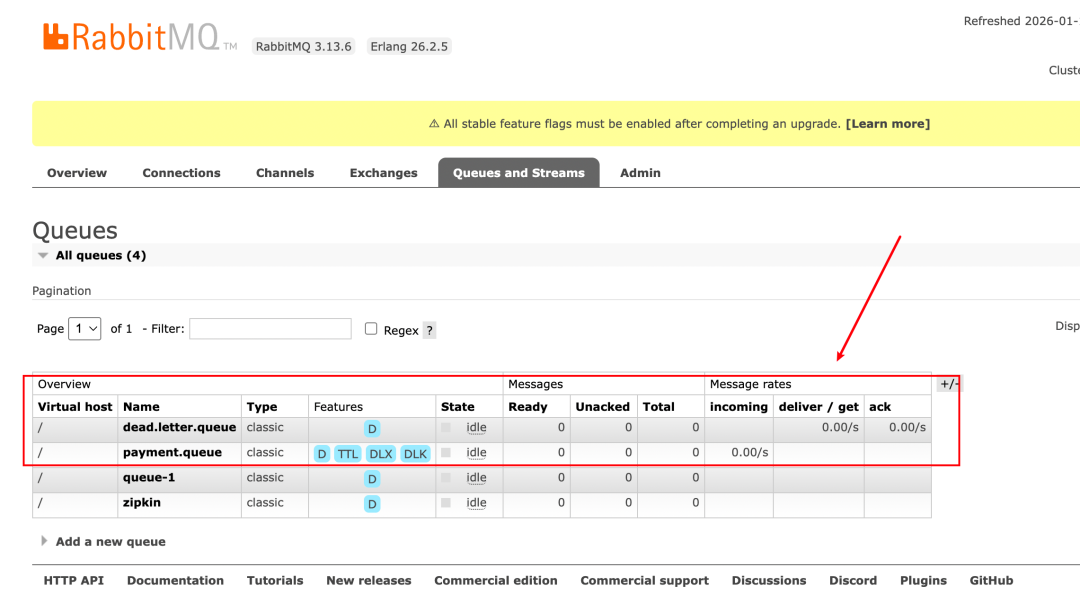1080x604 pixels.
Task: Open the Connections tab
Action: point(181,173)
